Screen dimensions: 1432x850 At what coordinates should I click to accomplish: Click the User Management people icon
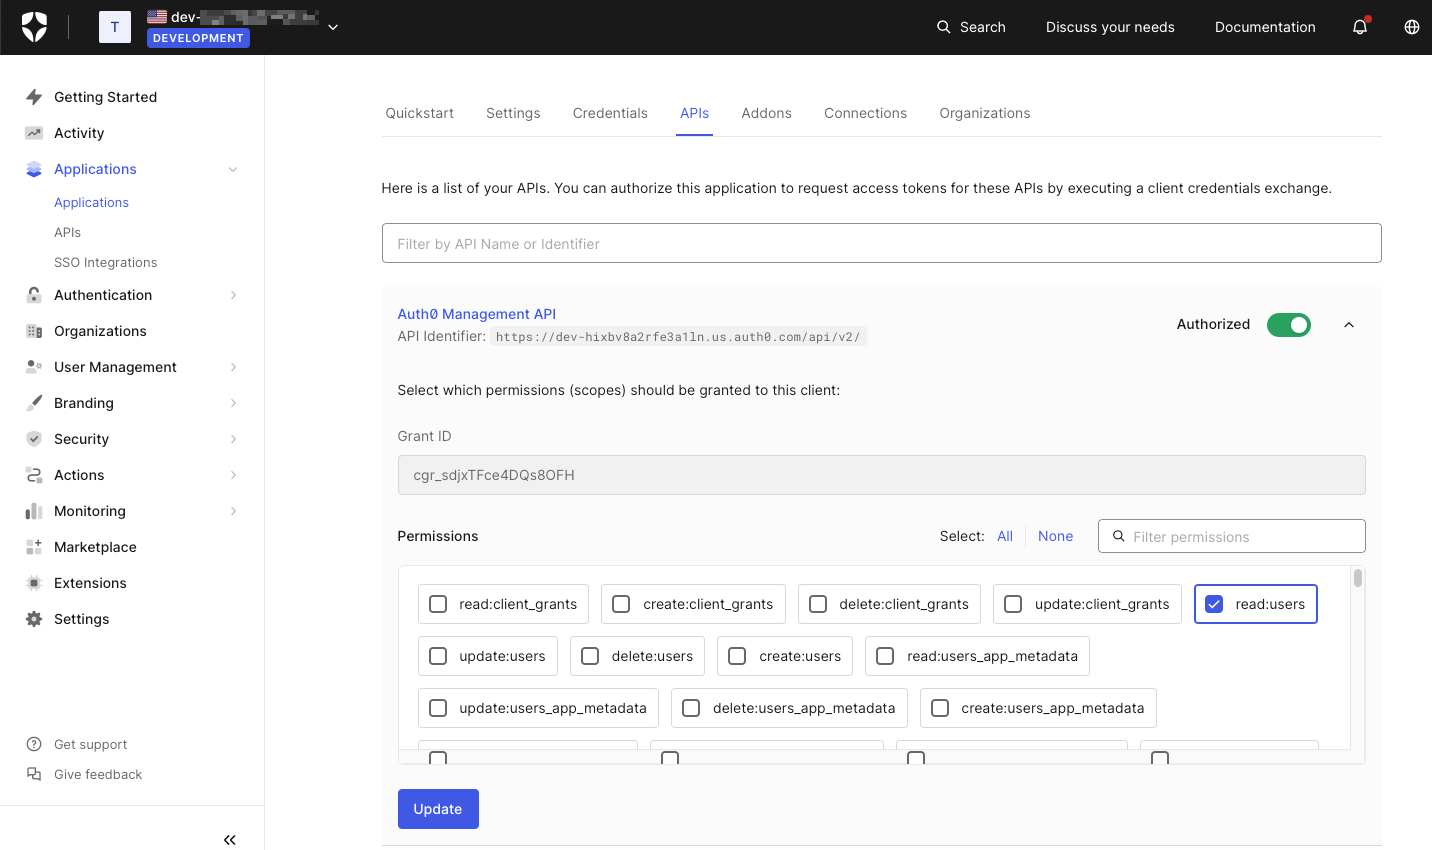(34, 367)
